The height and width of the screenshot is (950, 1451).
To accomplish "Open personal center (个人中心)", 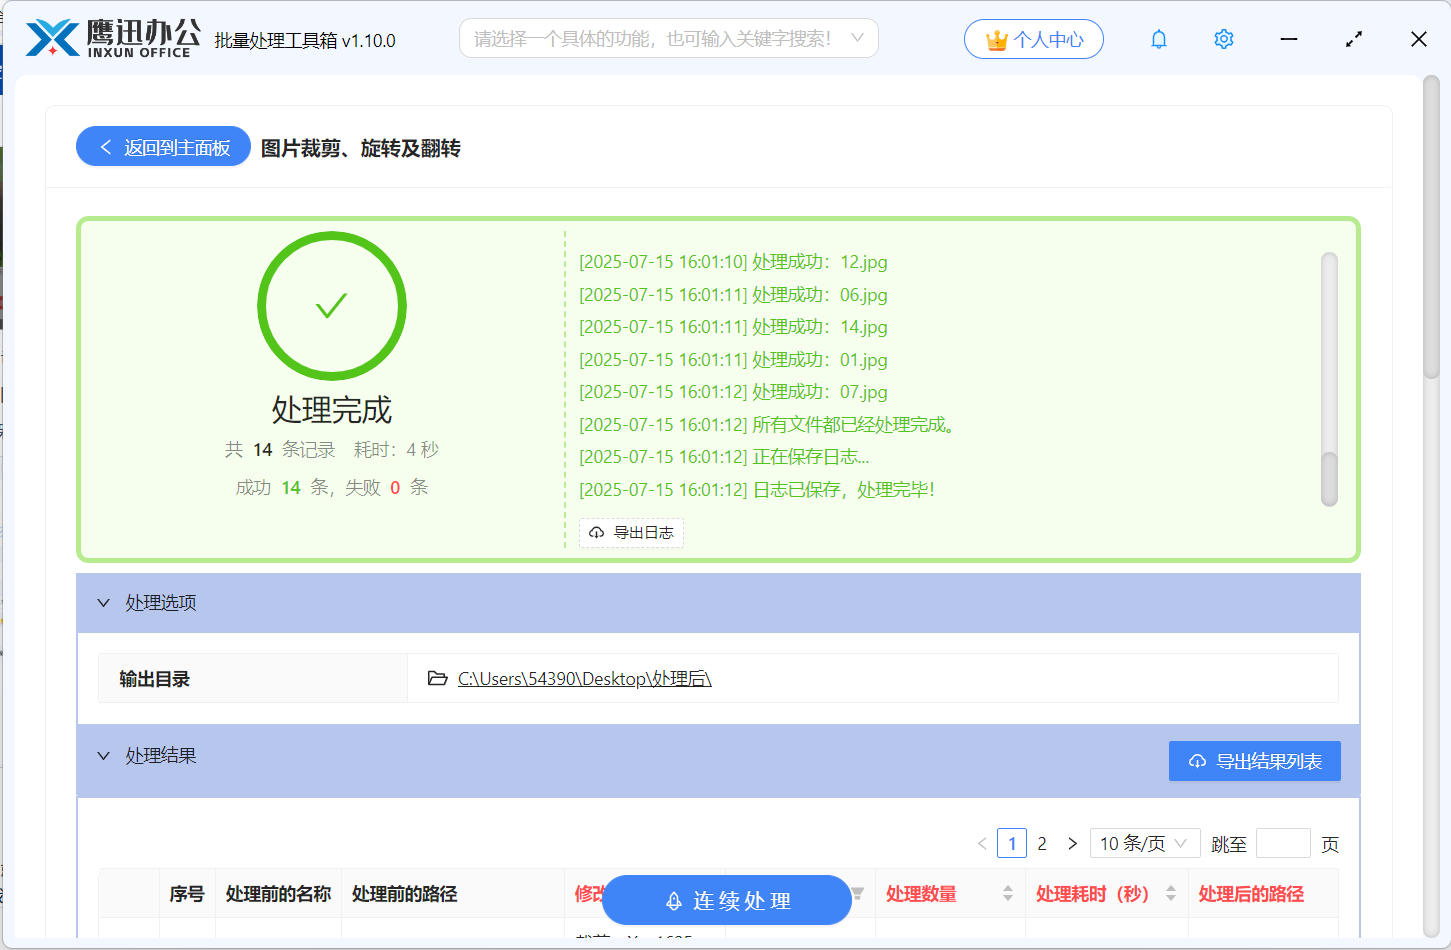I will (x=1034, y=39).
